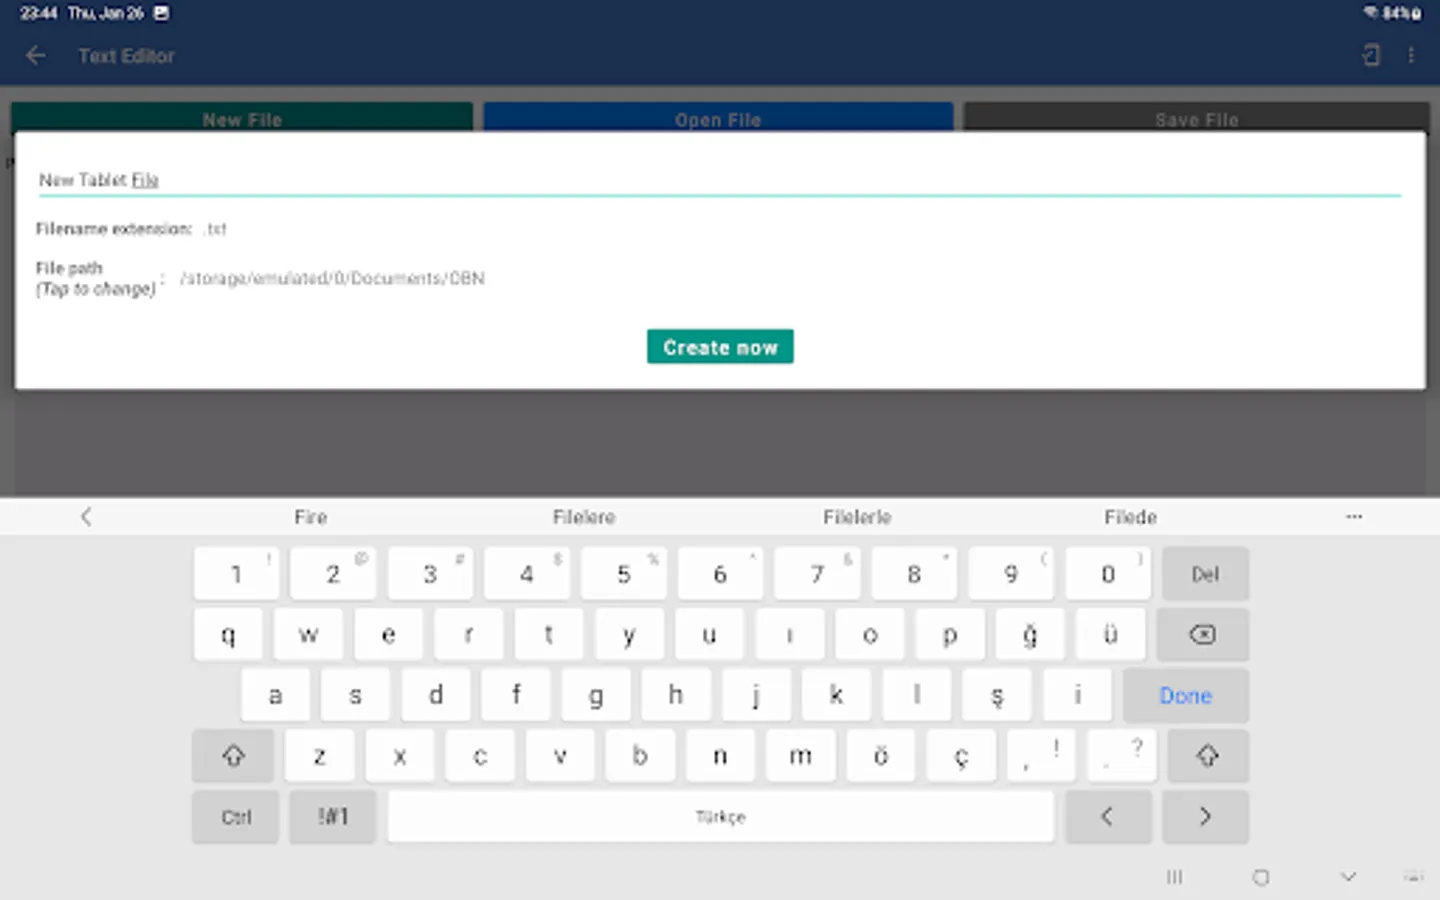Tap the back arrow in Text Editor header
1440x900 pixels.
coord(36,56)
